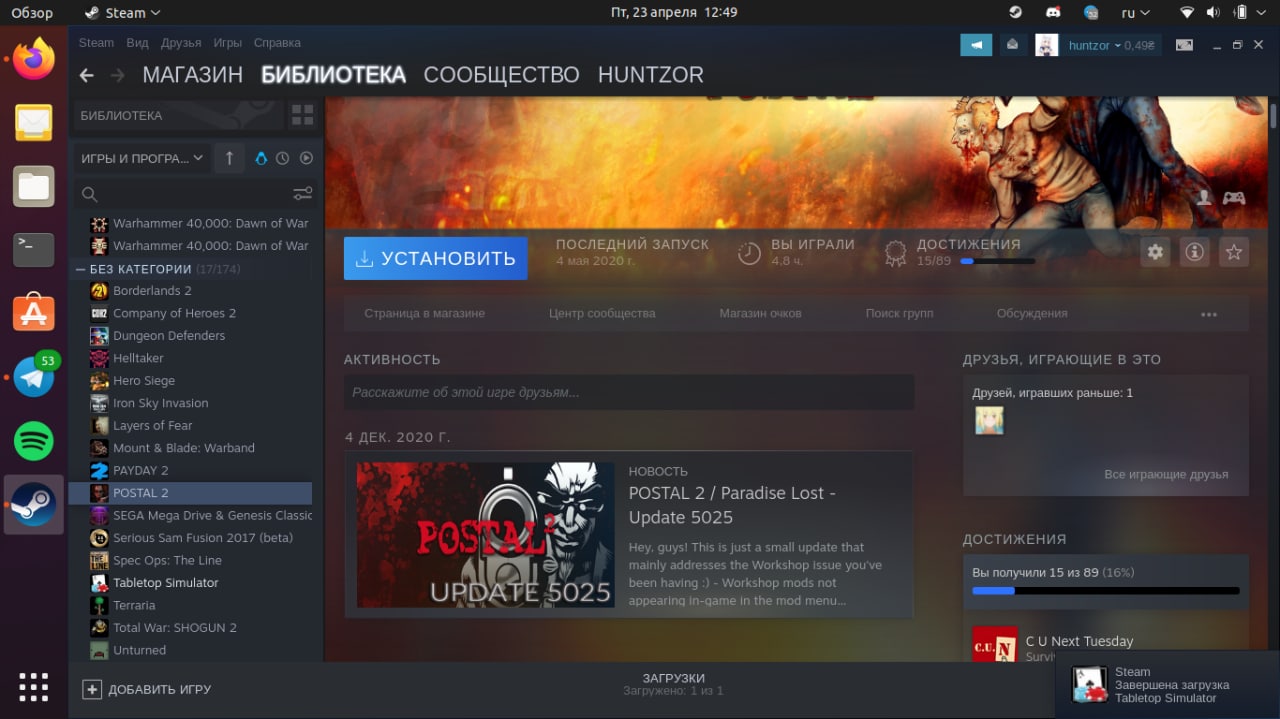
Task: Click the achievements progress bar in sidebar
Action: [1105, 591]
